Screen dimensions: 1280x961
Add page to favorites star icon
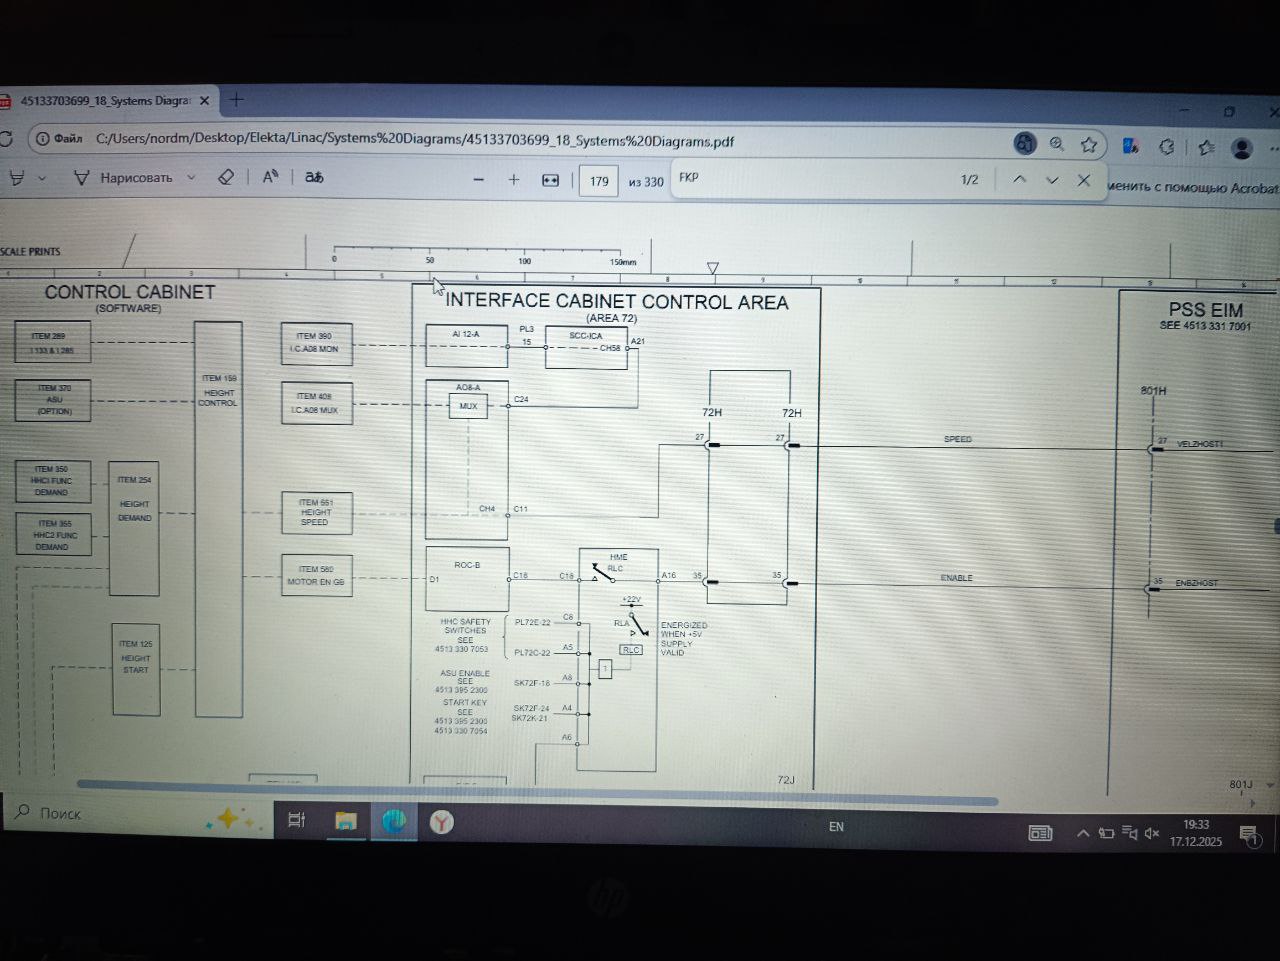pyautogui.click(x=1089, y=145)
